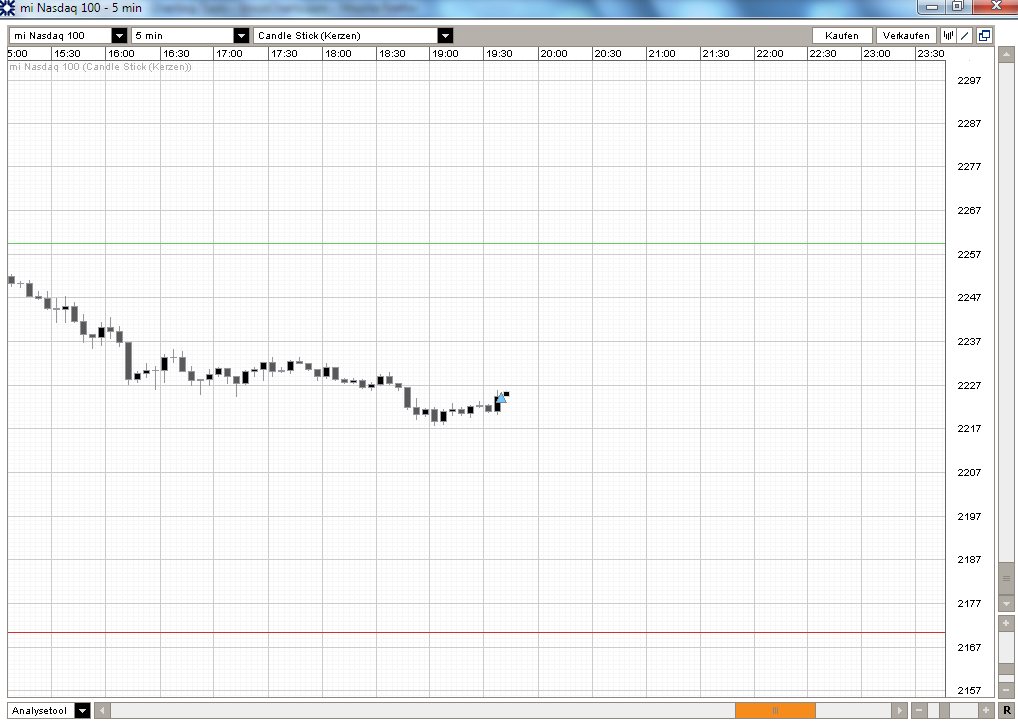Screen dimensions: 1018x724
Task: Click the up arrow of the vertical scrollbar
Action: coord(1006,55)
